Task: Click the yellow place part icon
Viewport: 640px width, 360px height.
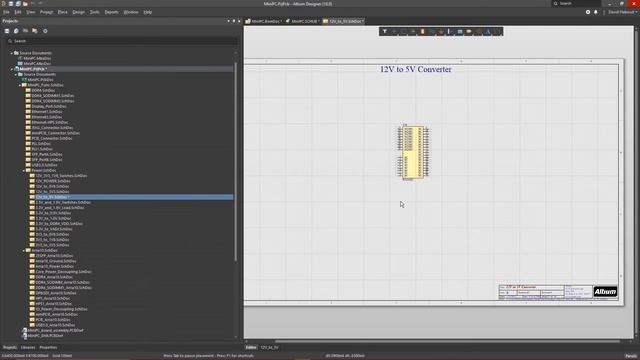Action: pyautogui.click(x=422, y=31)
